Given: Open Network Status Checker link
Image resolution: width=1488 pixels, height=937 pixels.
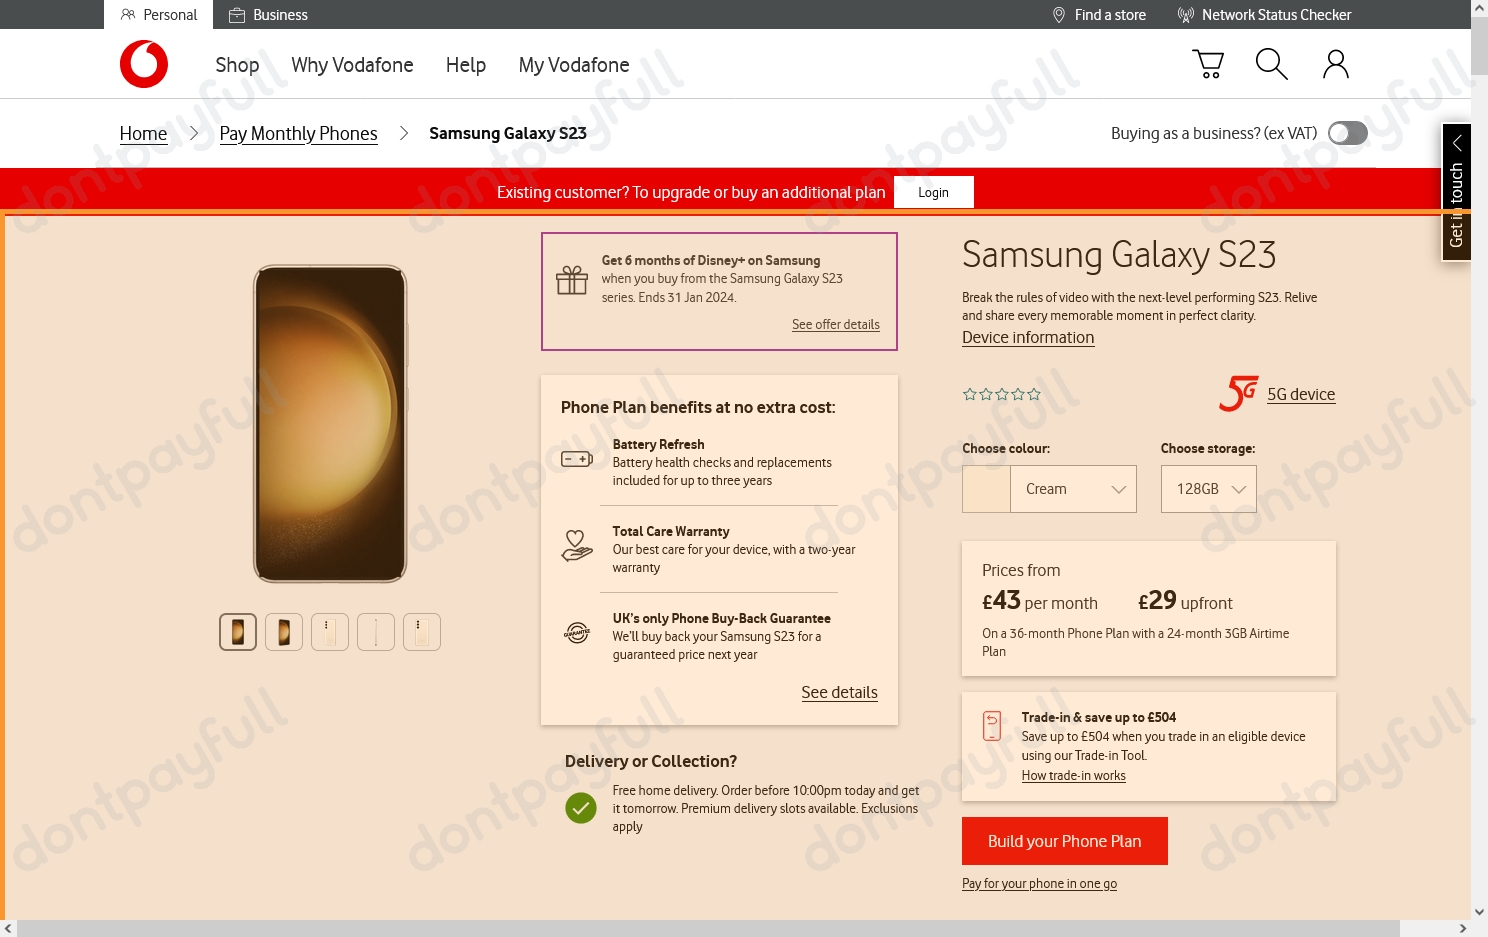Looking at the screenshot, I should 1276,15.
